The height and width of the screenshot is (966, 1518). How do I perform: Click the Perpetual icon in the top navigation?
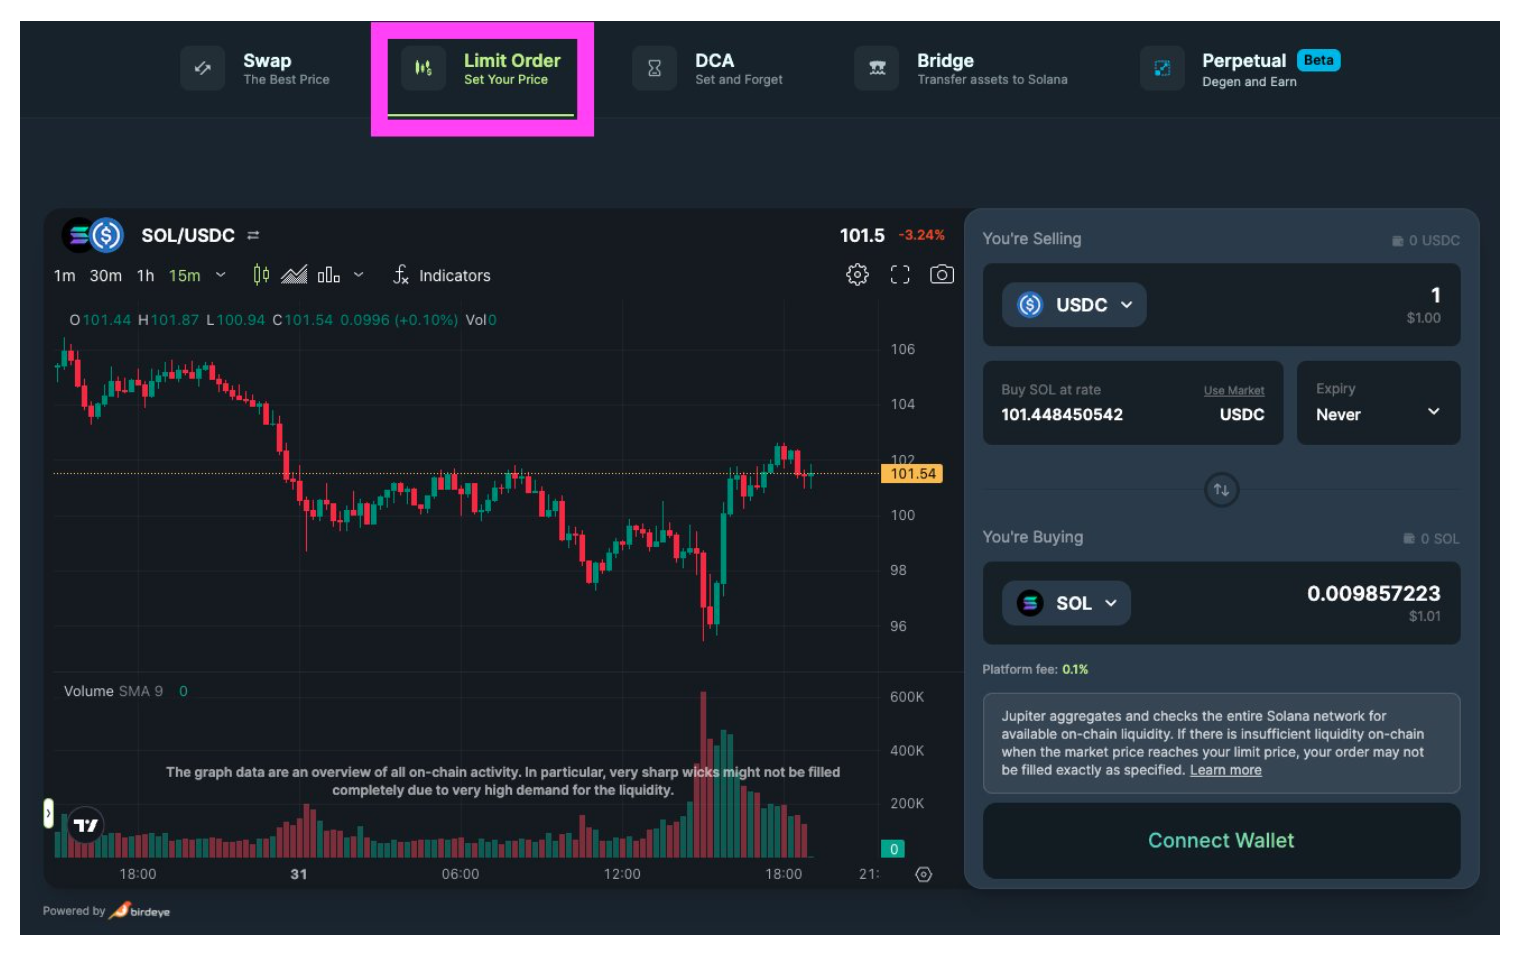coord(1162,68)
